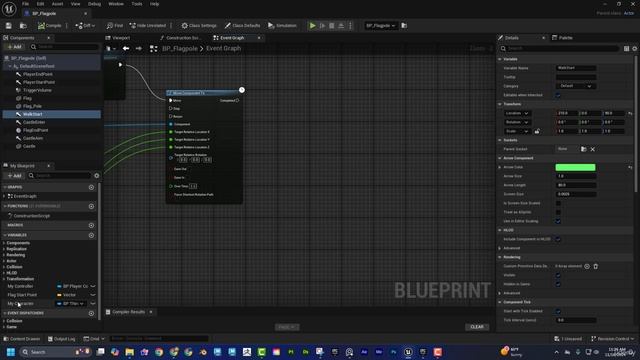Open the My Character variable type dropdown
This screenshot has height=360, width=640.
coord(70,304)
